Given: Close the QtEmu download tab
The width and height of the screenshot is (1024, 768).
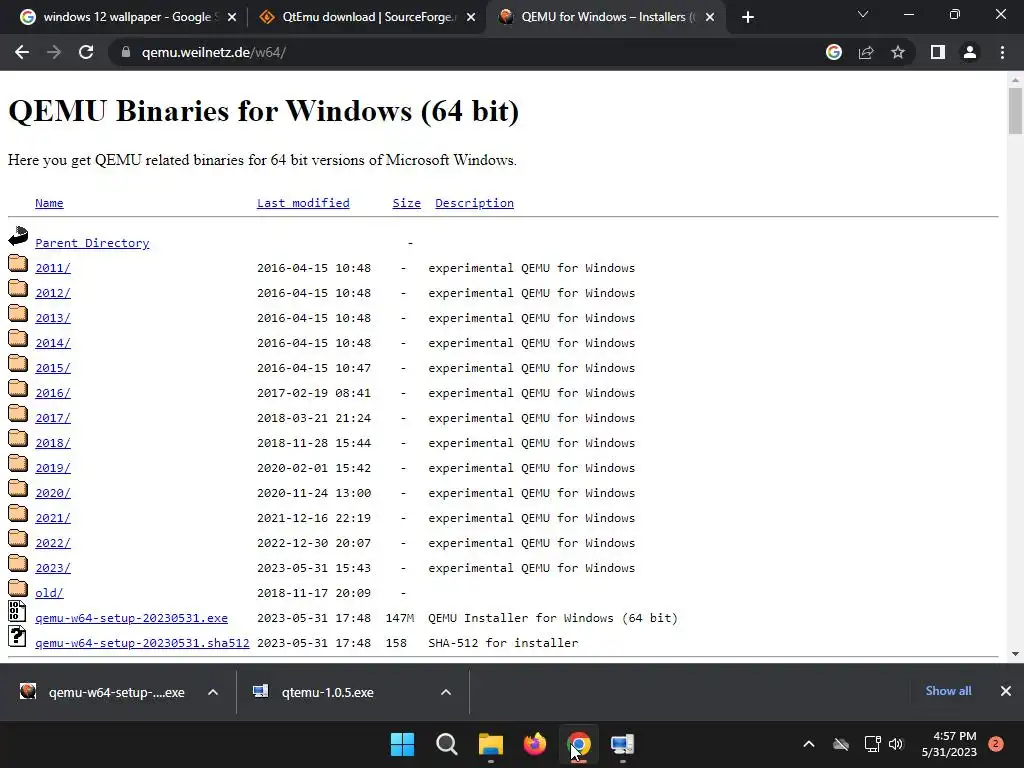Looking at the screenshot, I should 471,17.
